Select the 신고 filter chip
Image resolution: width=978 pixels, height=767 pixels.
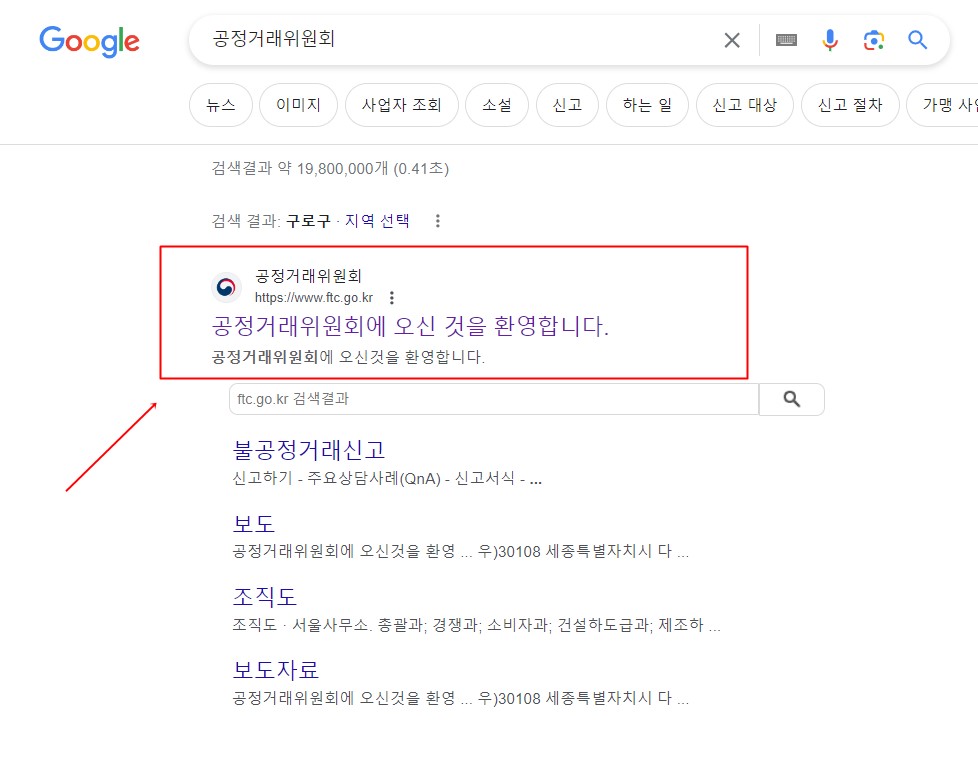point(568,105)
